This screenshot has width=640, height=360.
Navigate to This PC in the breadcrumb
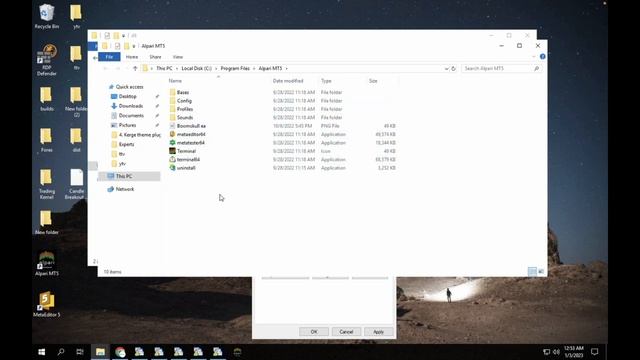164,69
